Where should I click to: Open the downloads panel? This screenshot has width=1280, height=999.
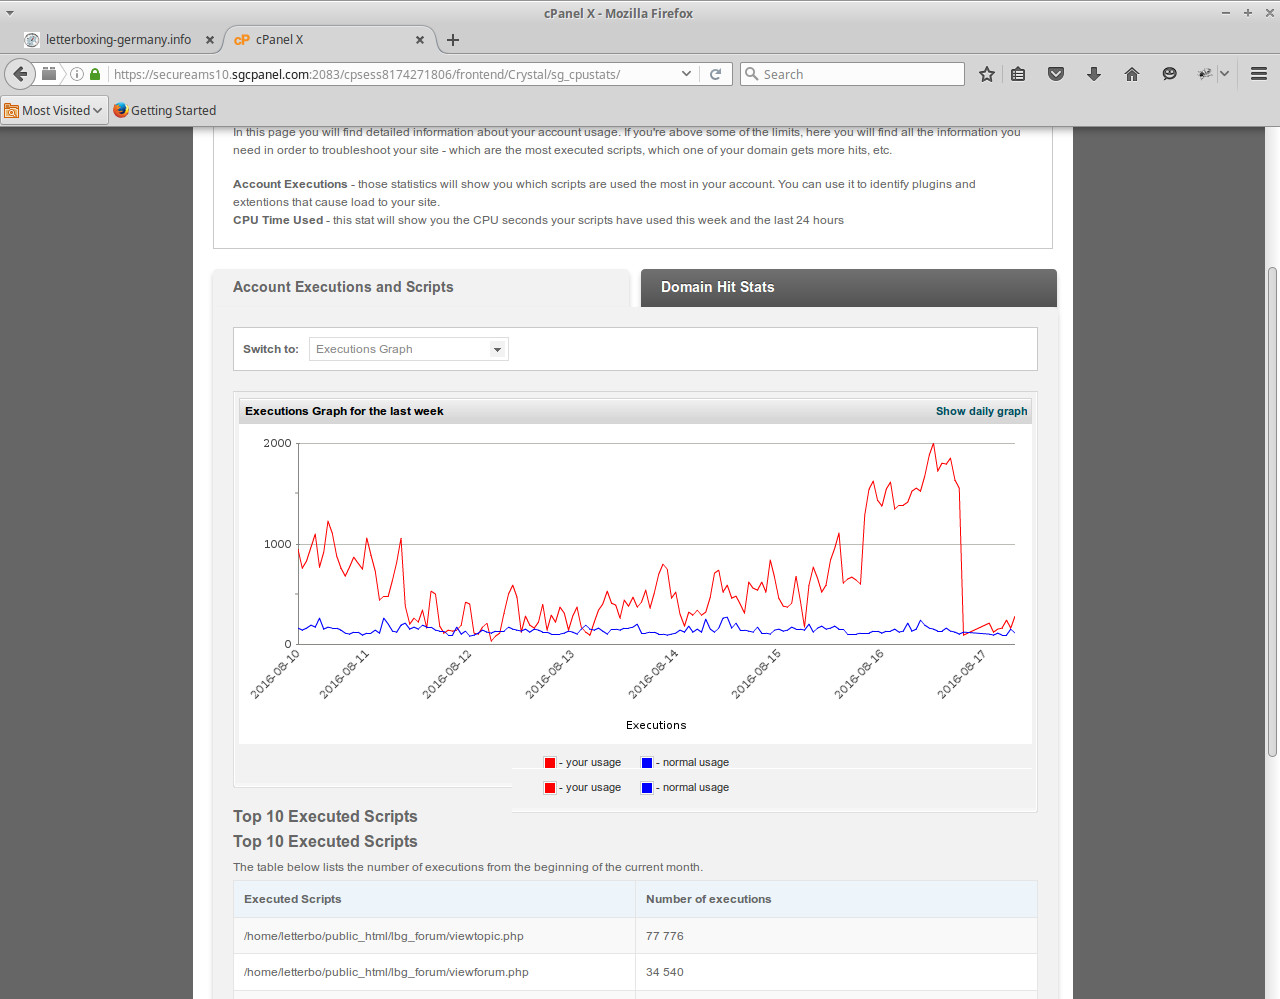(x=1094, y=74)
